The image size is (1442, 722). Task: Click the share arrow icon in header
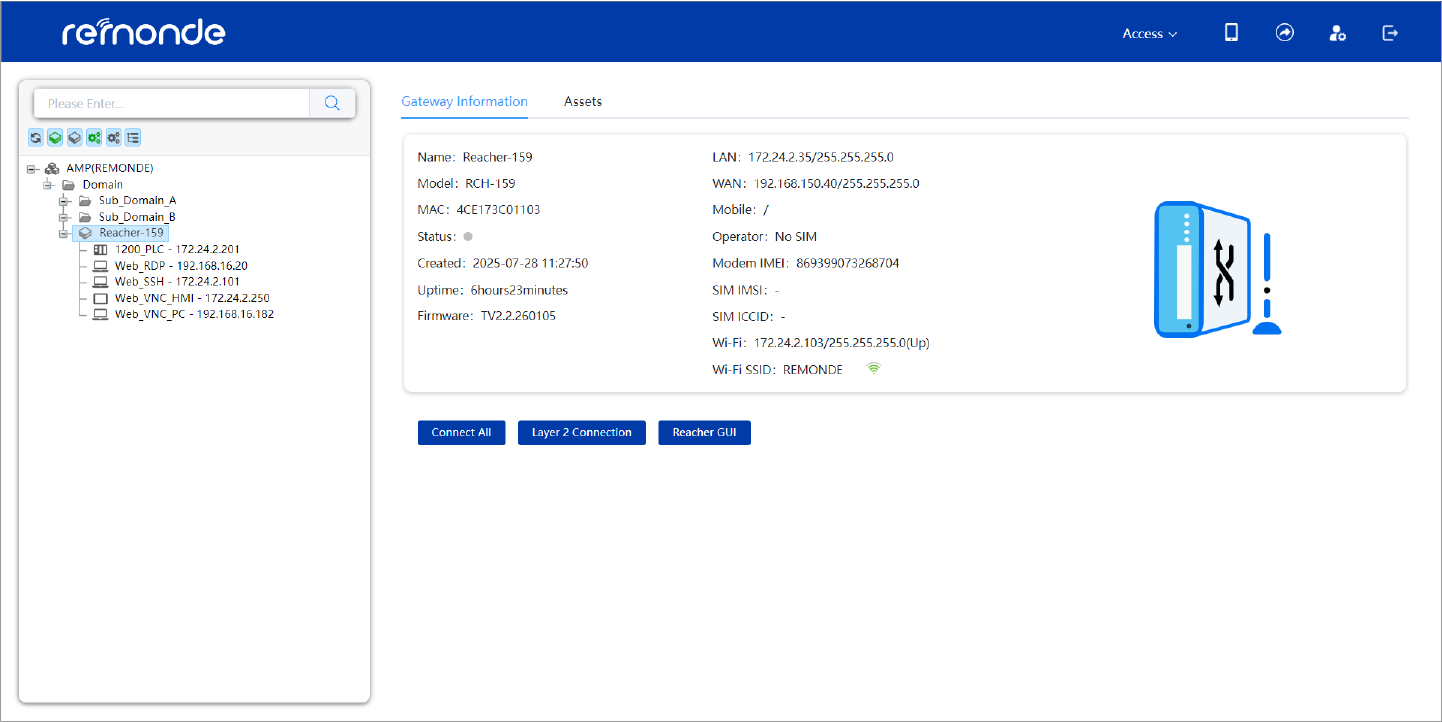click(1285, 33)
